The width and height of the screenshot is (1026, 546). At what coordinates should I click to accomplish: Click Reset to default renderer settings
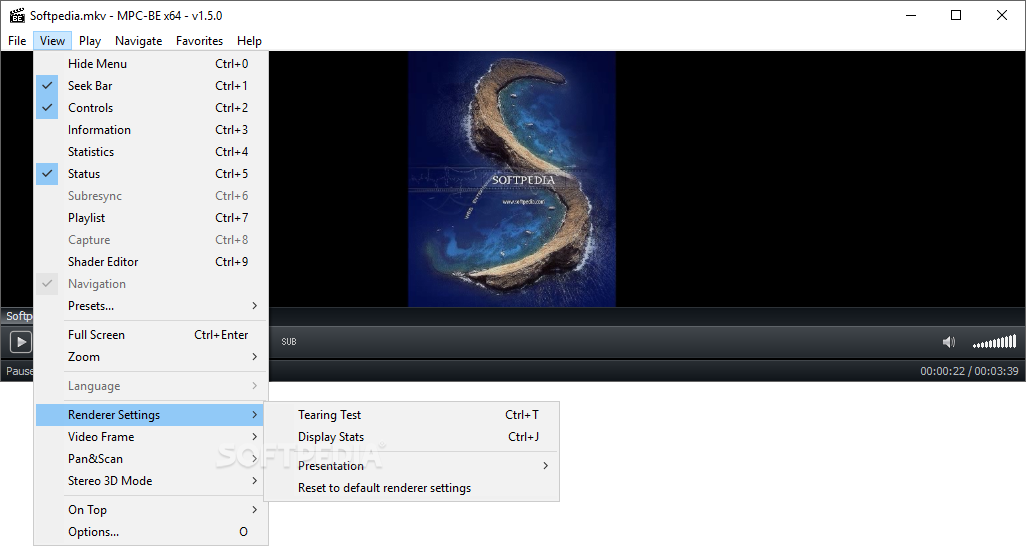click(x=412, y=488)
